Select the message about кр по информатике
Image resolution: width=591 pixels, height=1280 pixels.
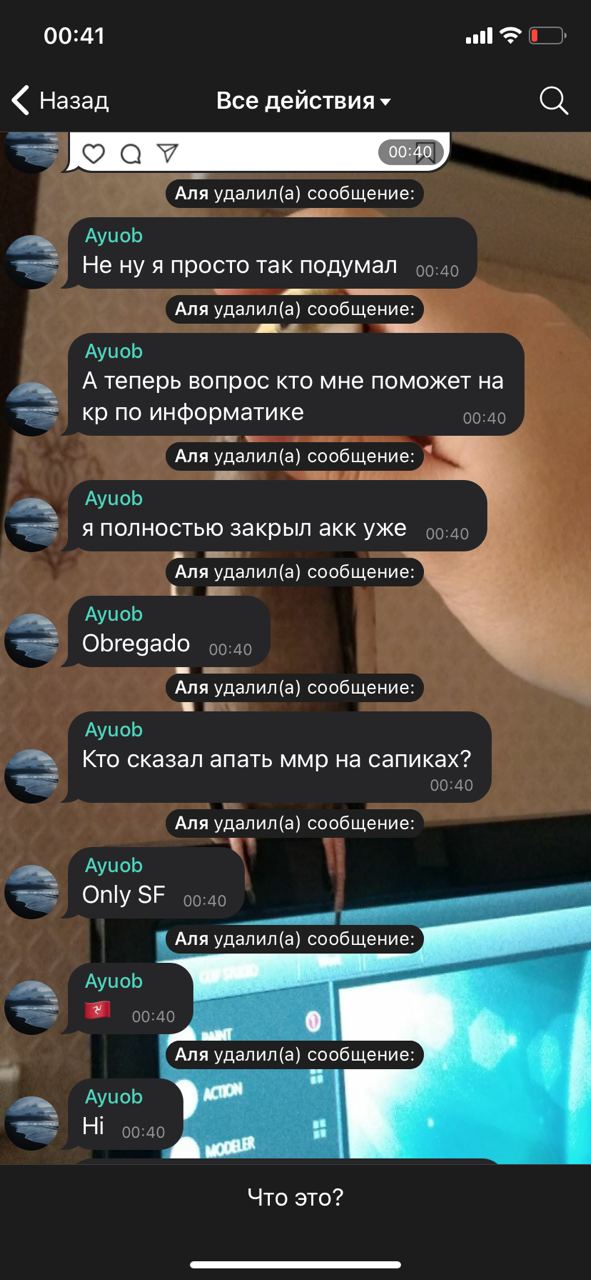(x=295, y=385)
